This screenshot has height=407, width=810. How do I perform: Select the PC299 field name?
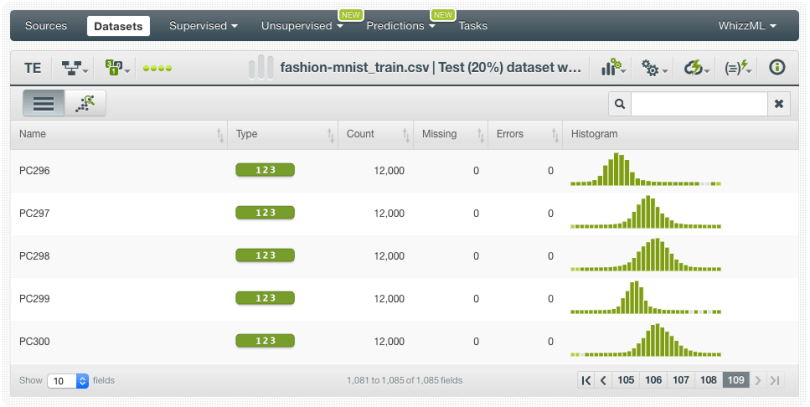35,299
